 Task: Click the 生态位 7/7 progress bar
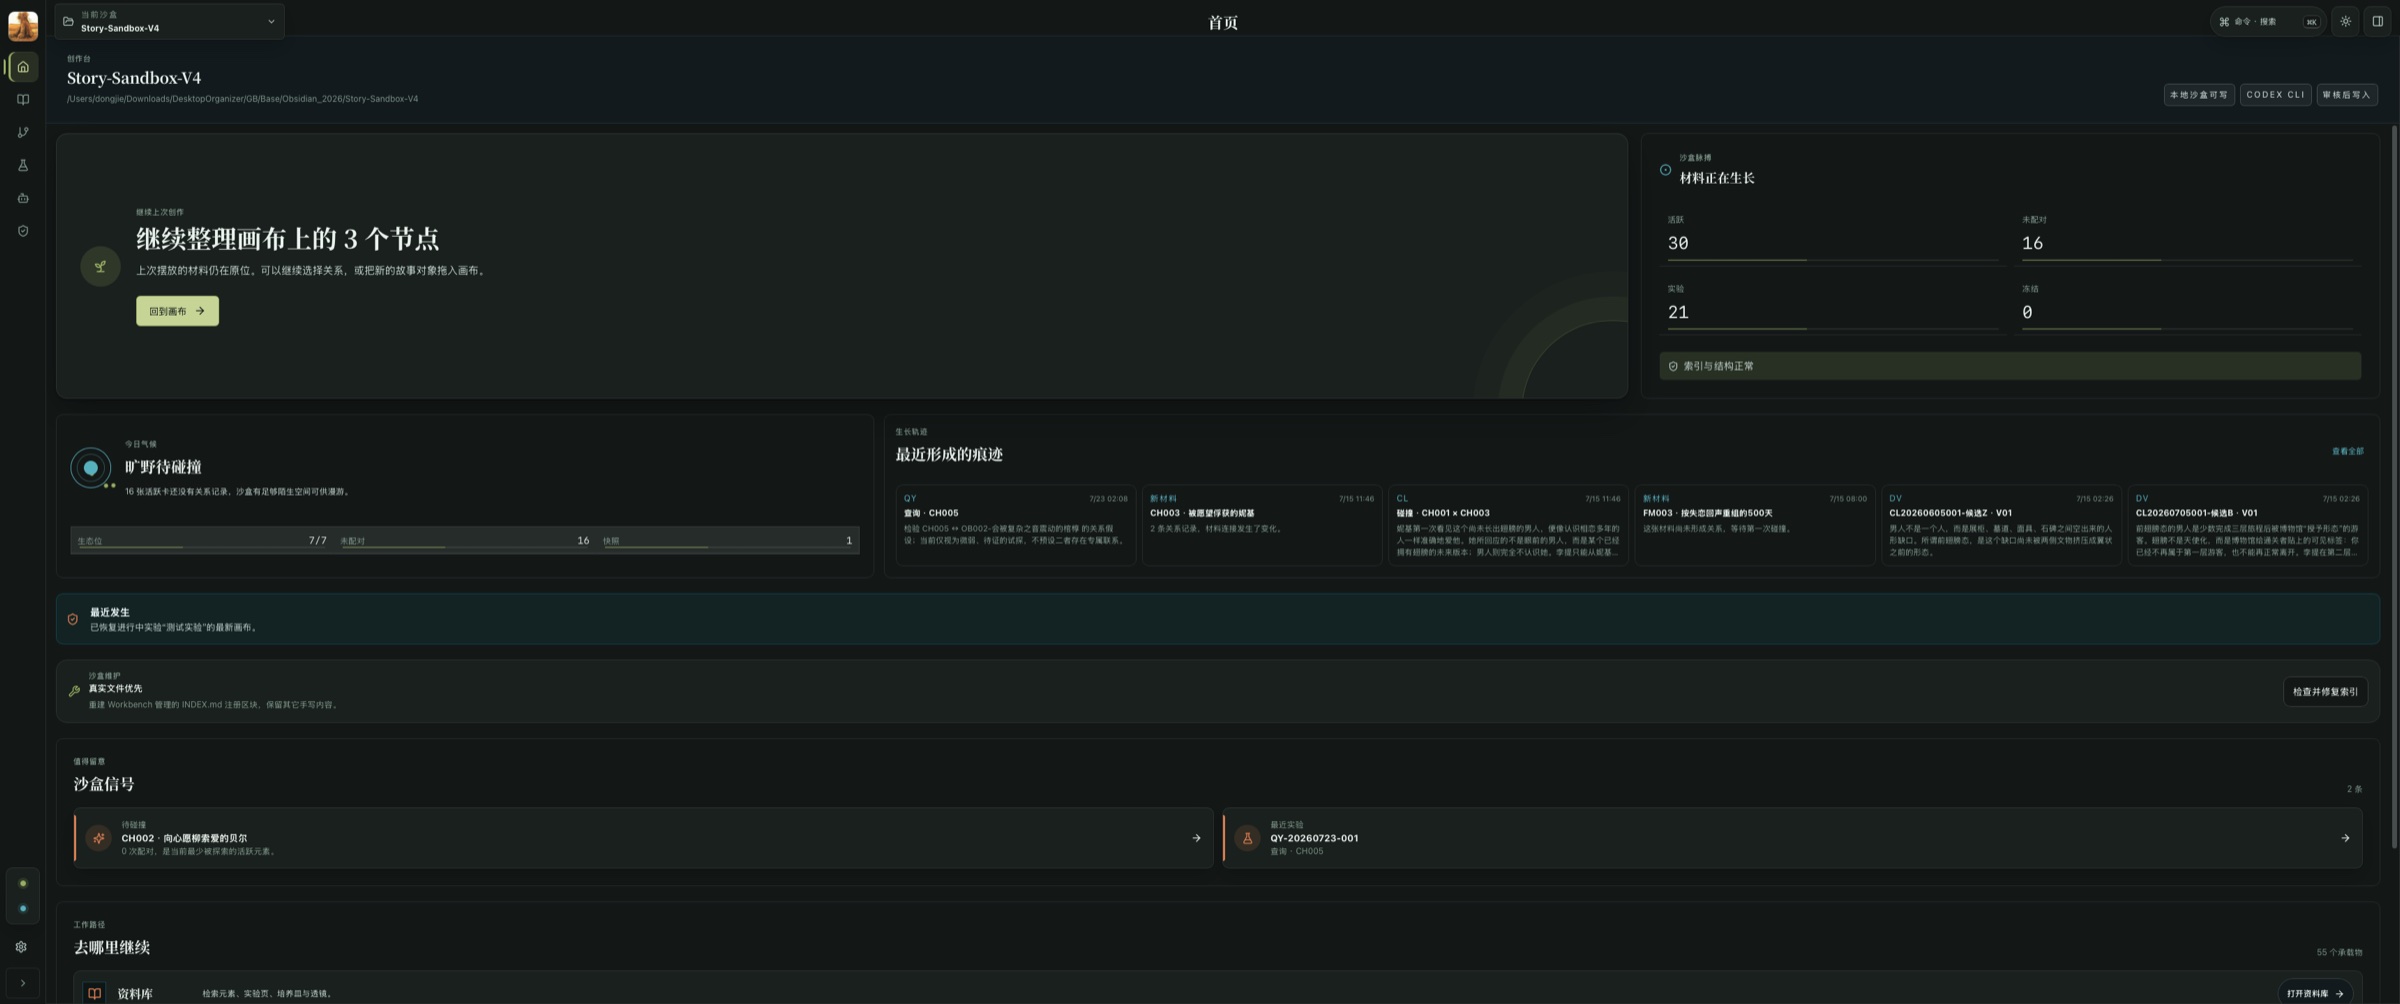point(202,540)
